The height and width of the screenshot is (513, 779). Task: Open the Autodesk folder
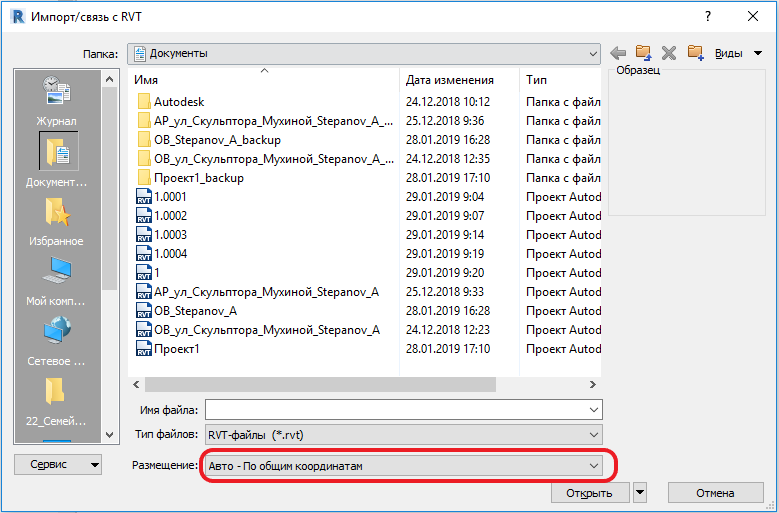(178, 102)
